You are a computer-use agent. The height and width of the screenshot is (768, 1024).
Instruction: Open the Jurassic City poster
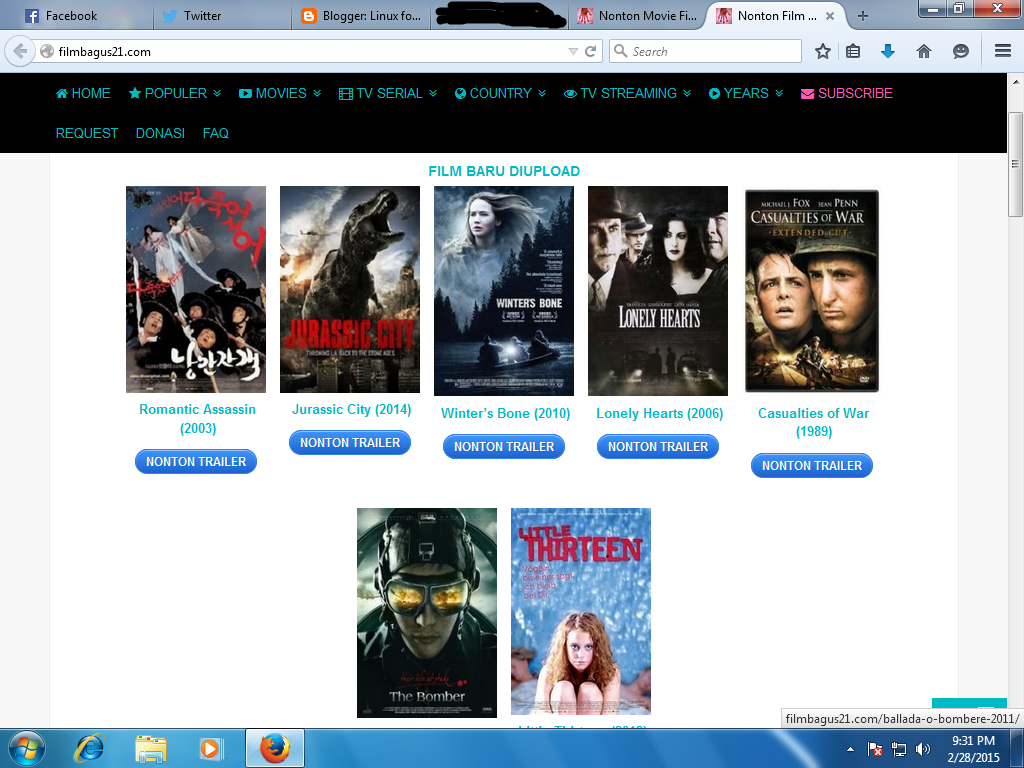coord(350,289)
